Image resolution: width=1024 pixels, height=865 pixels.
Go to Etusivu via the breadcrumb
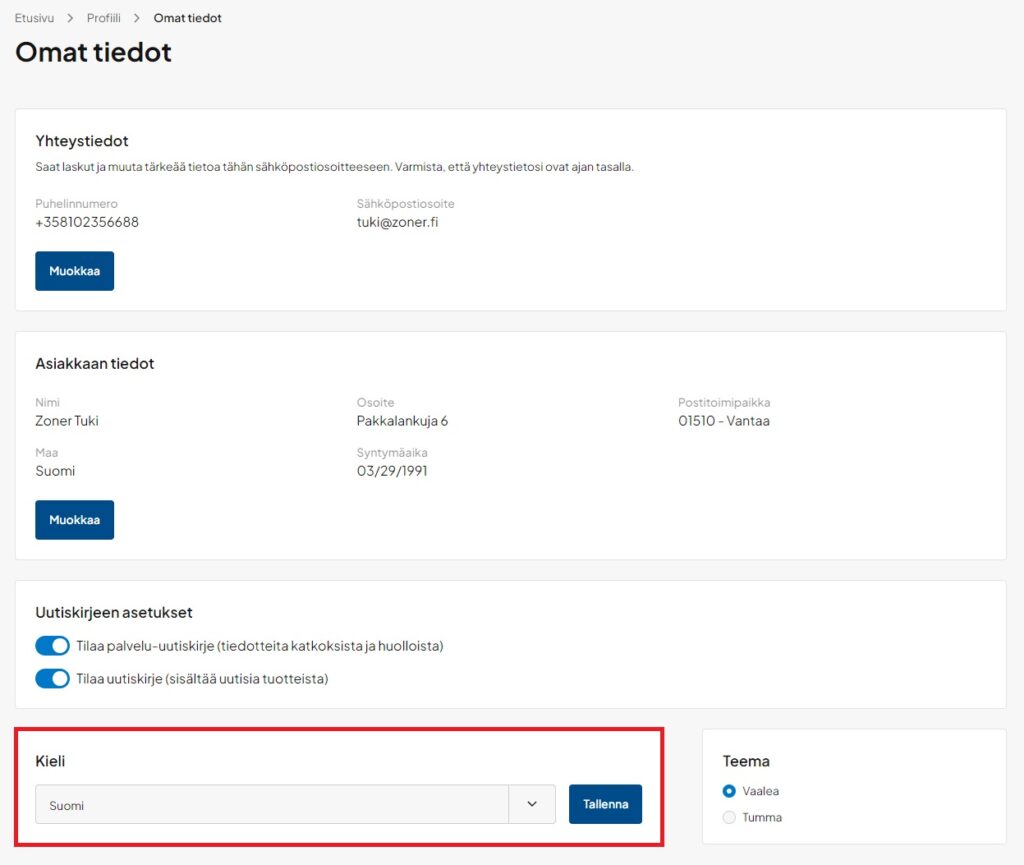pos(34,18)
